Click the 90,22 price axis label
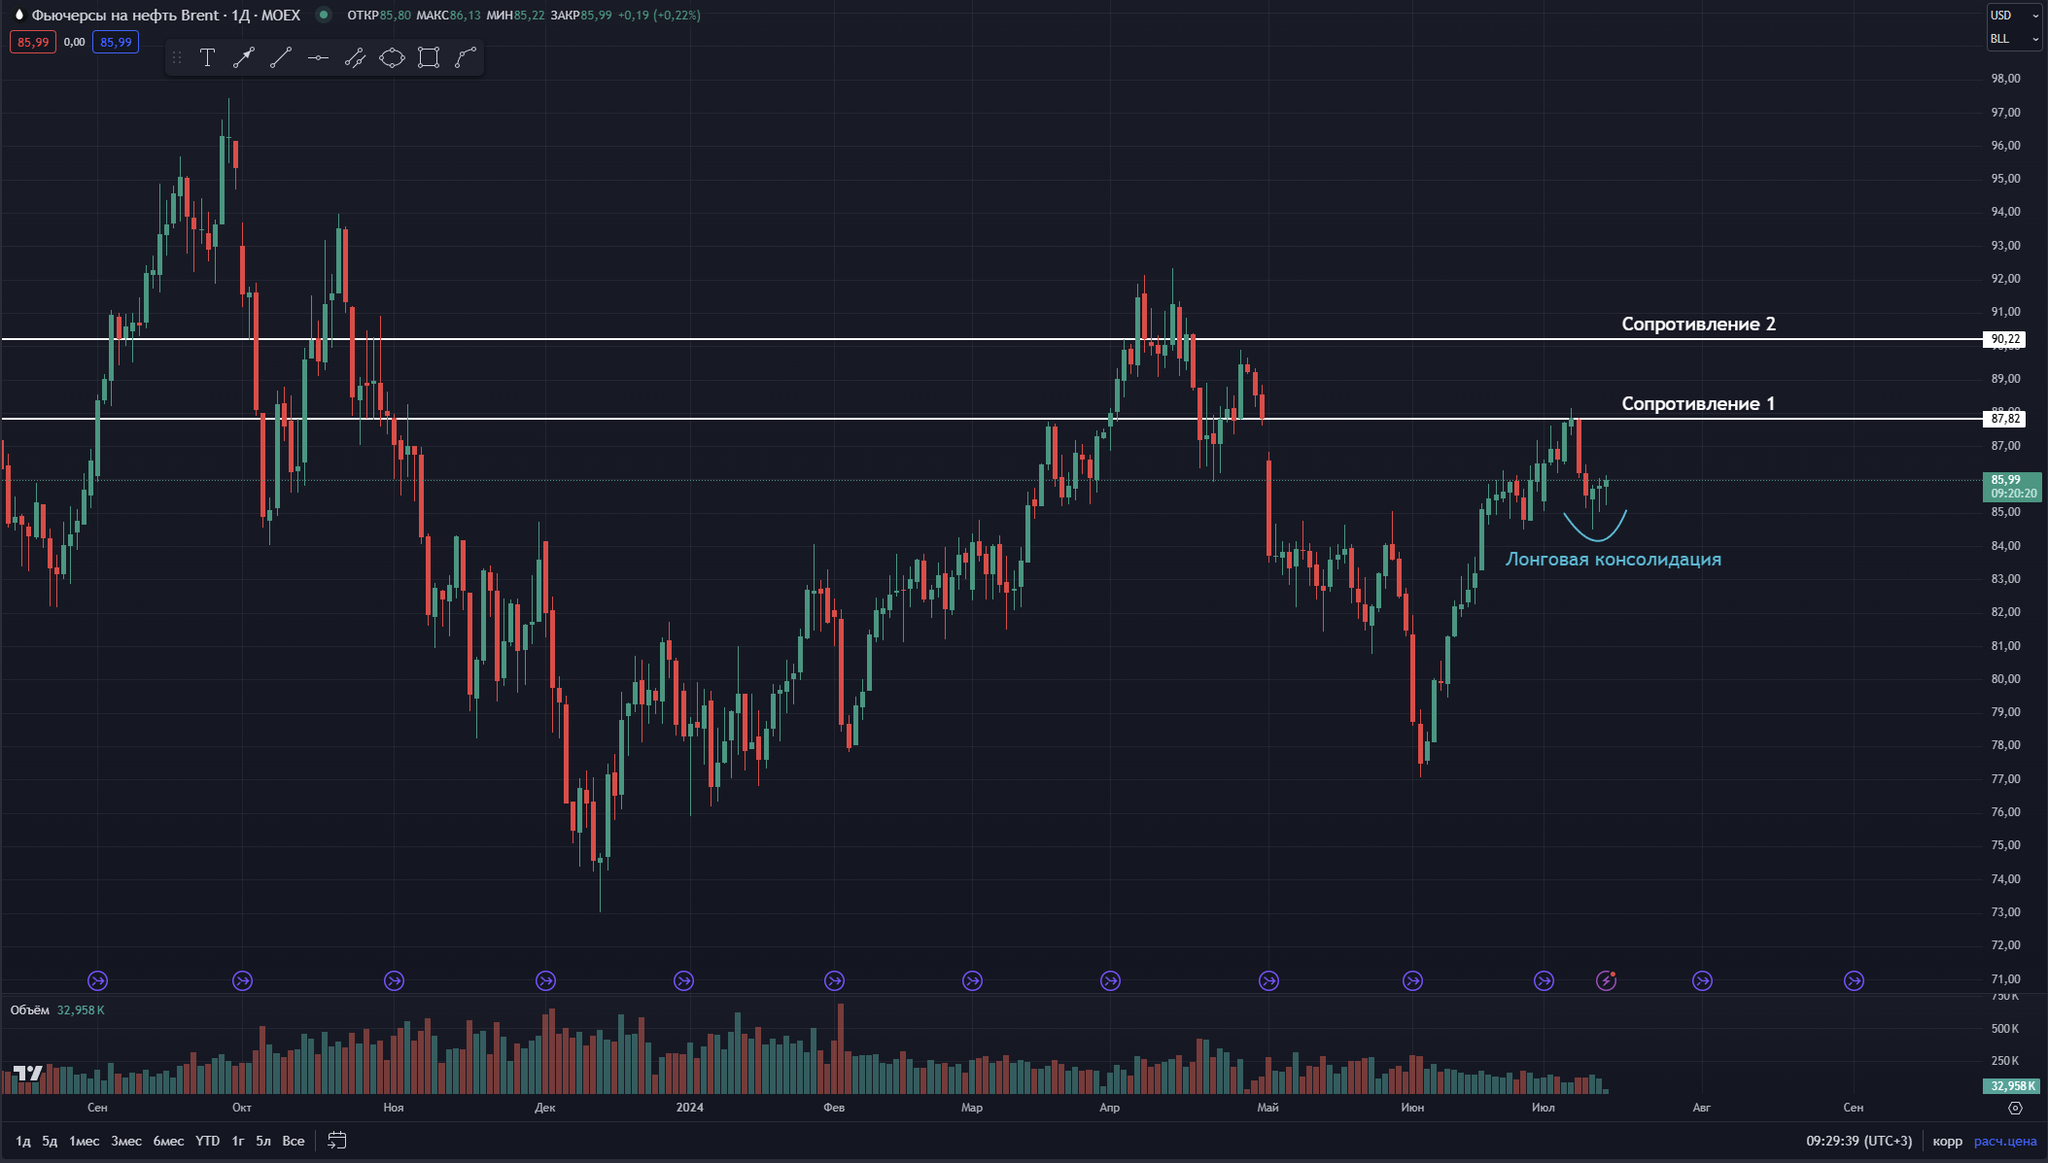Screen dimensions: 2048x1163 pyautogui.click(x=2005, y=339)
